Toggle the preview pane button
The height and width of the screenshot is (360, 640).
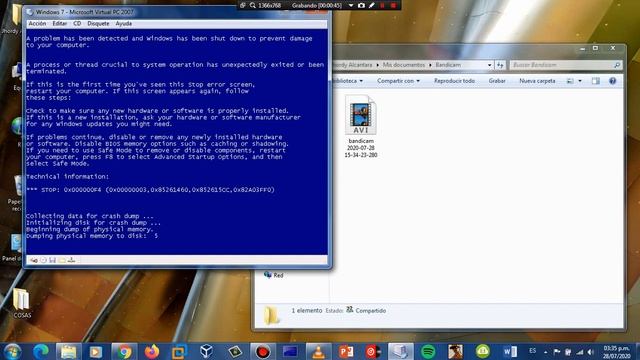(x=596, y=81)
